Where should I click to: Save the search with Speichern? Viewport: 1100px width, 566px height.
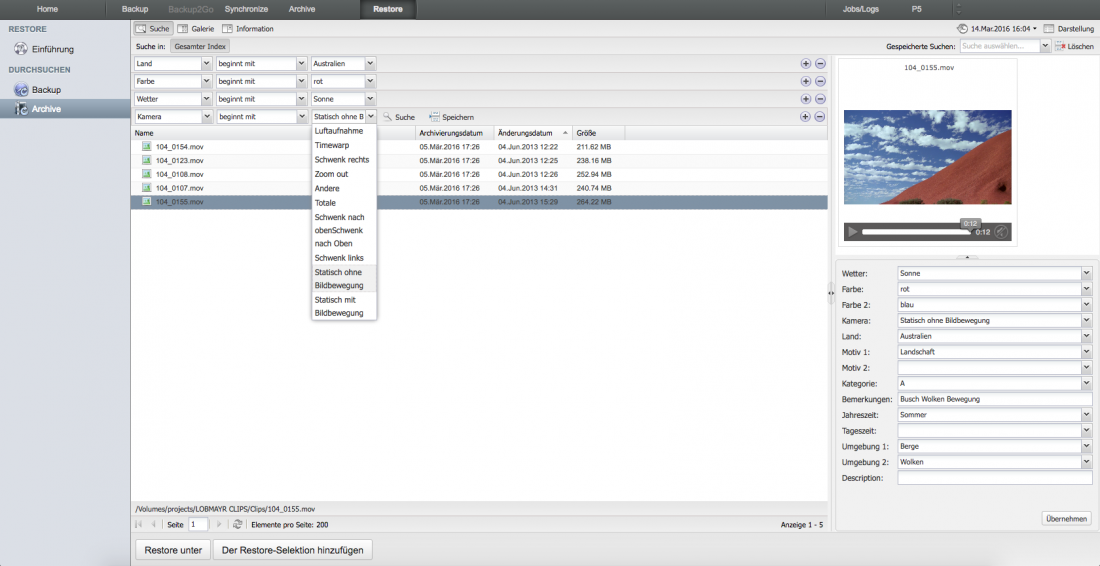click(x=451, y=117)
